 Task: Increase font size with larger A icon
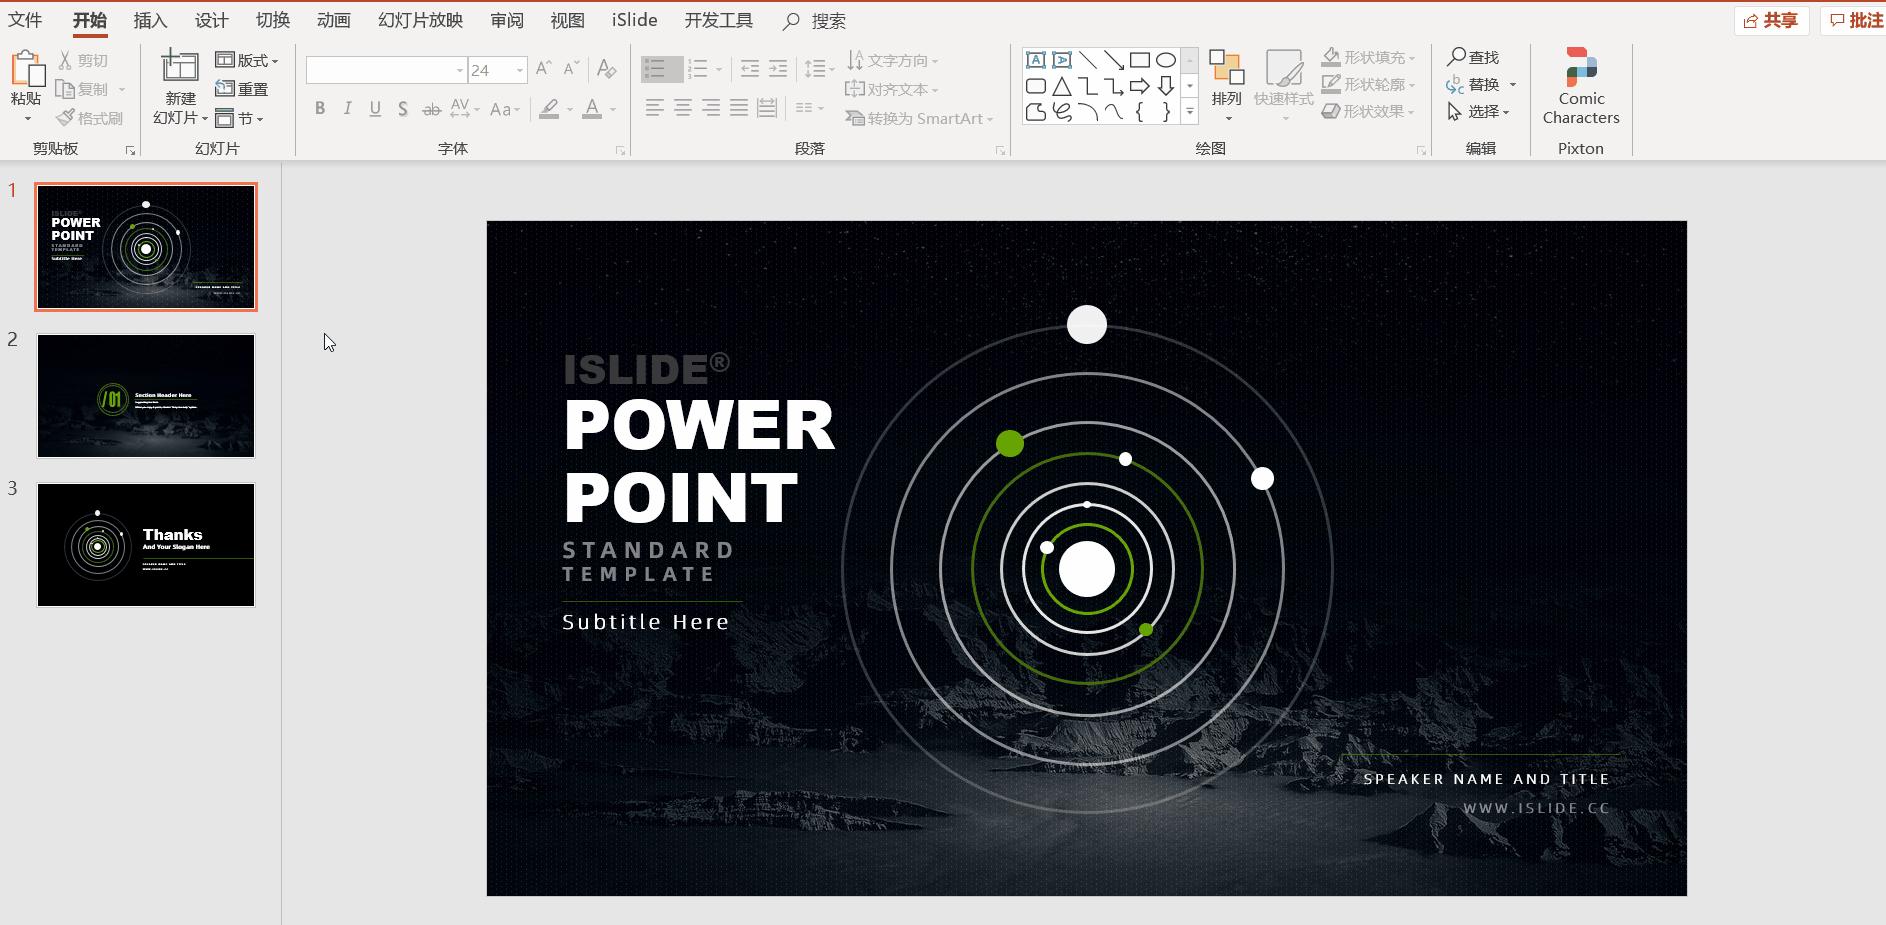[x=543, y=69]
